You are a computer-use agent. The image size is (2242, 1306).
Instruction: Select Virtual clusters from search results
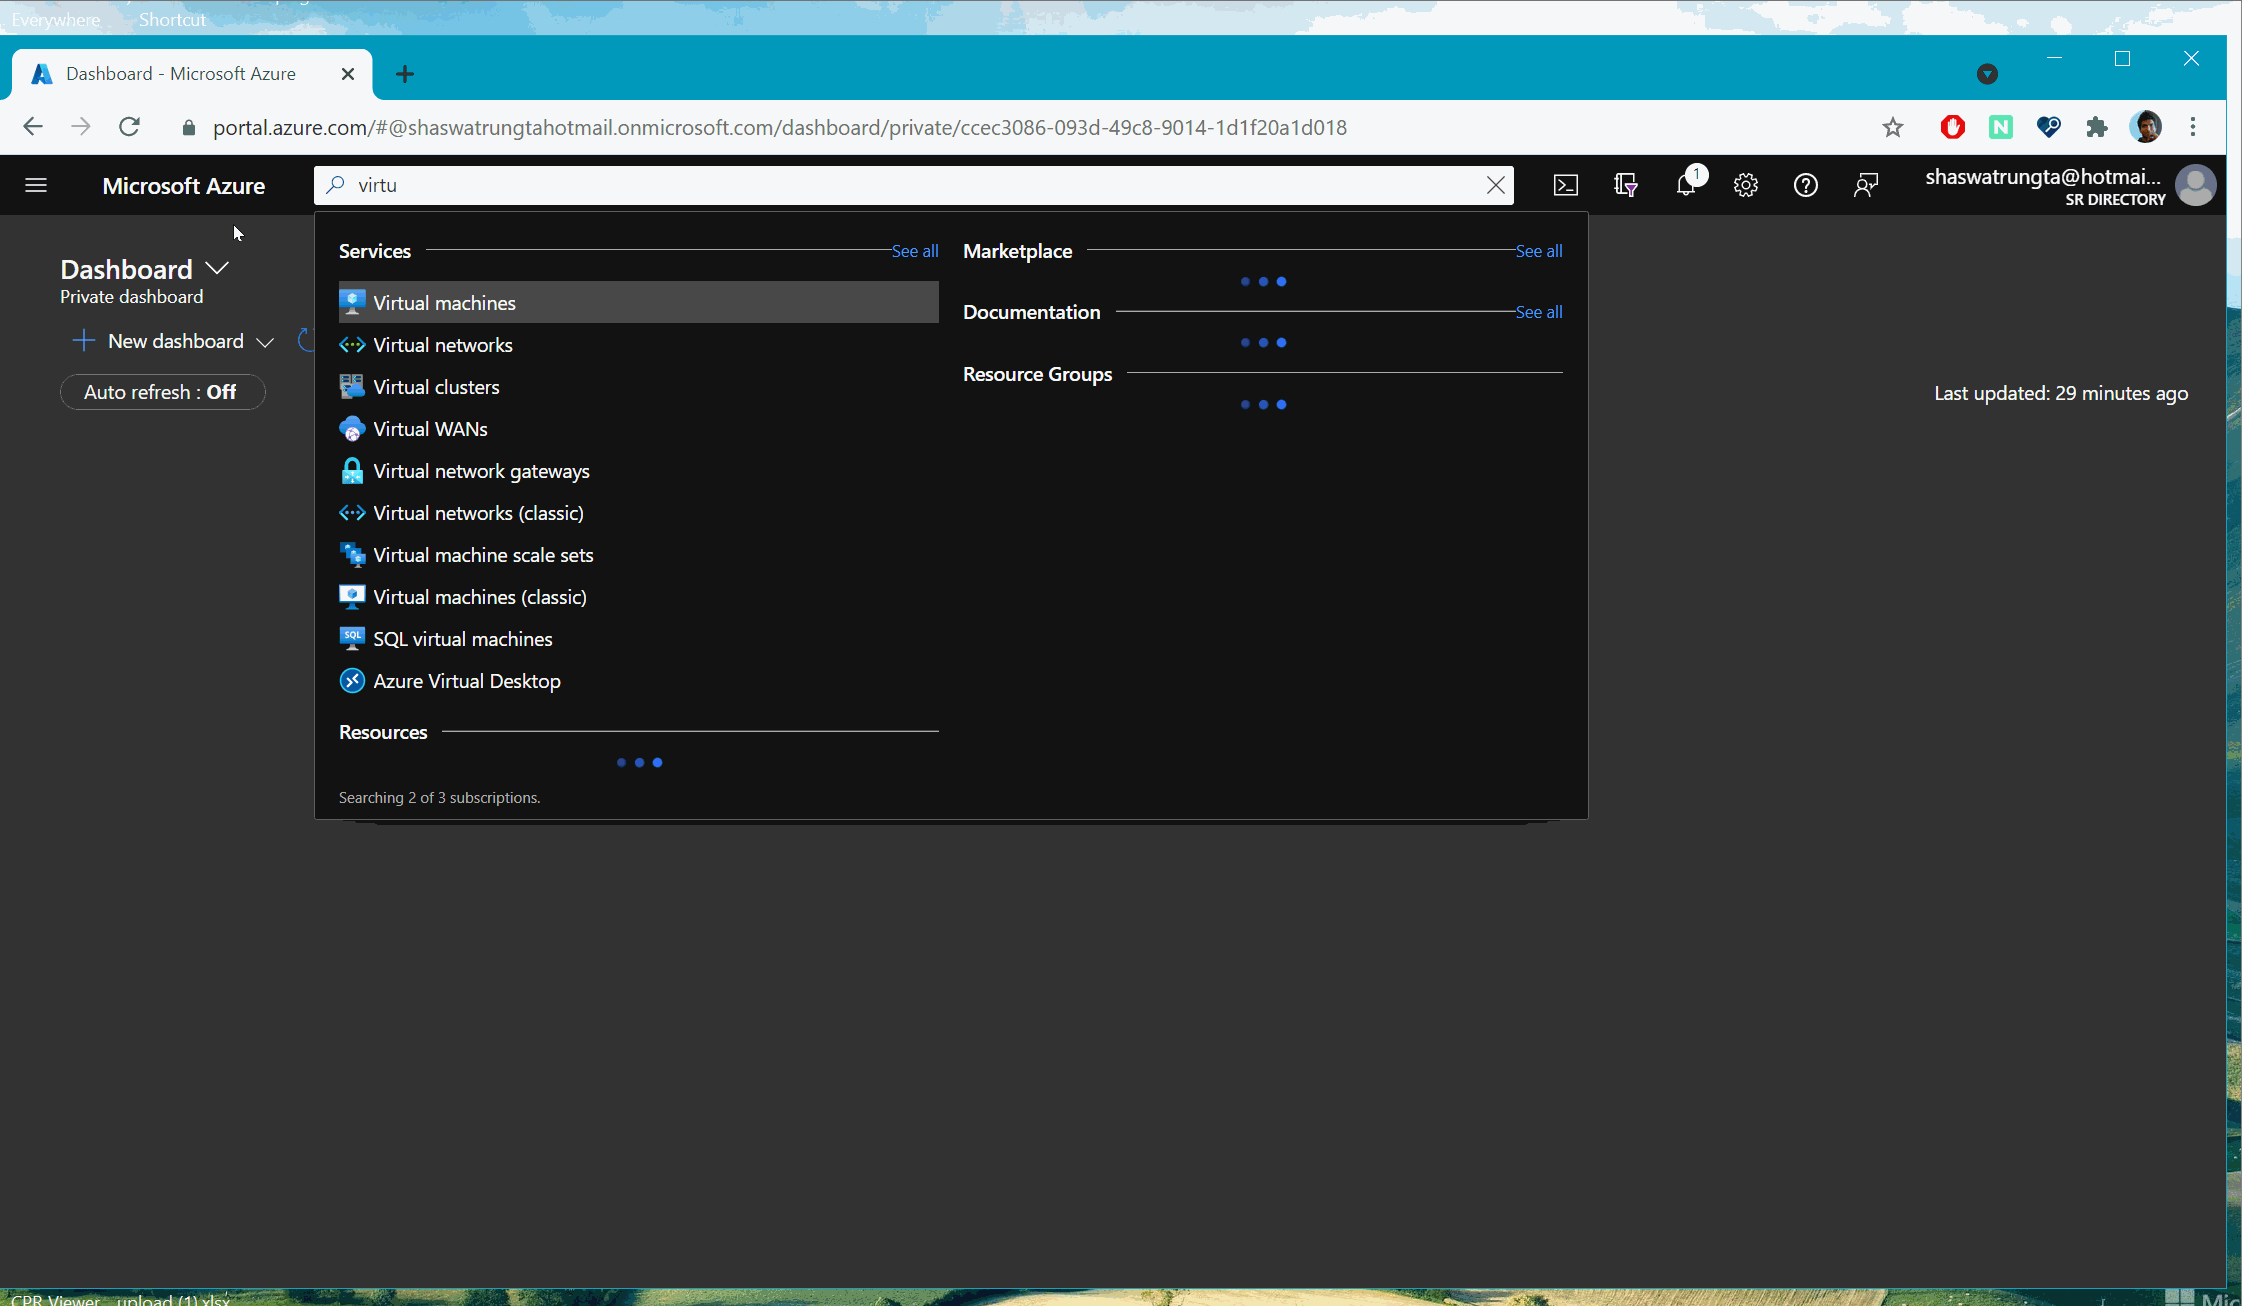[x=638, y=387]
